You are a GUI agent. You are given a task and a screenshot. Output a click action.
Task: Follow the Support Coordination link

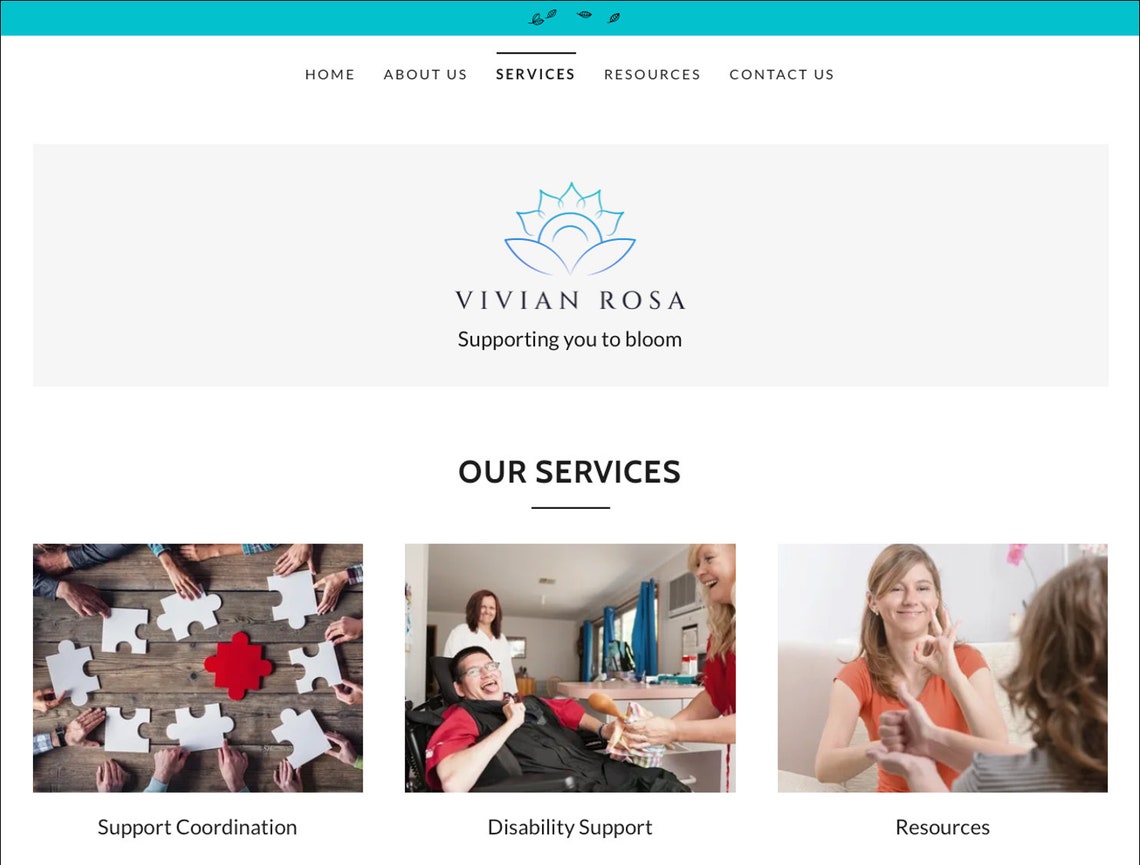click(197, 827)
